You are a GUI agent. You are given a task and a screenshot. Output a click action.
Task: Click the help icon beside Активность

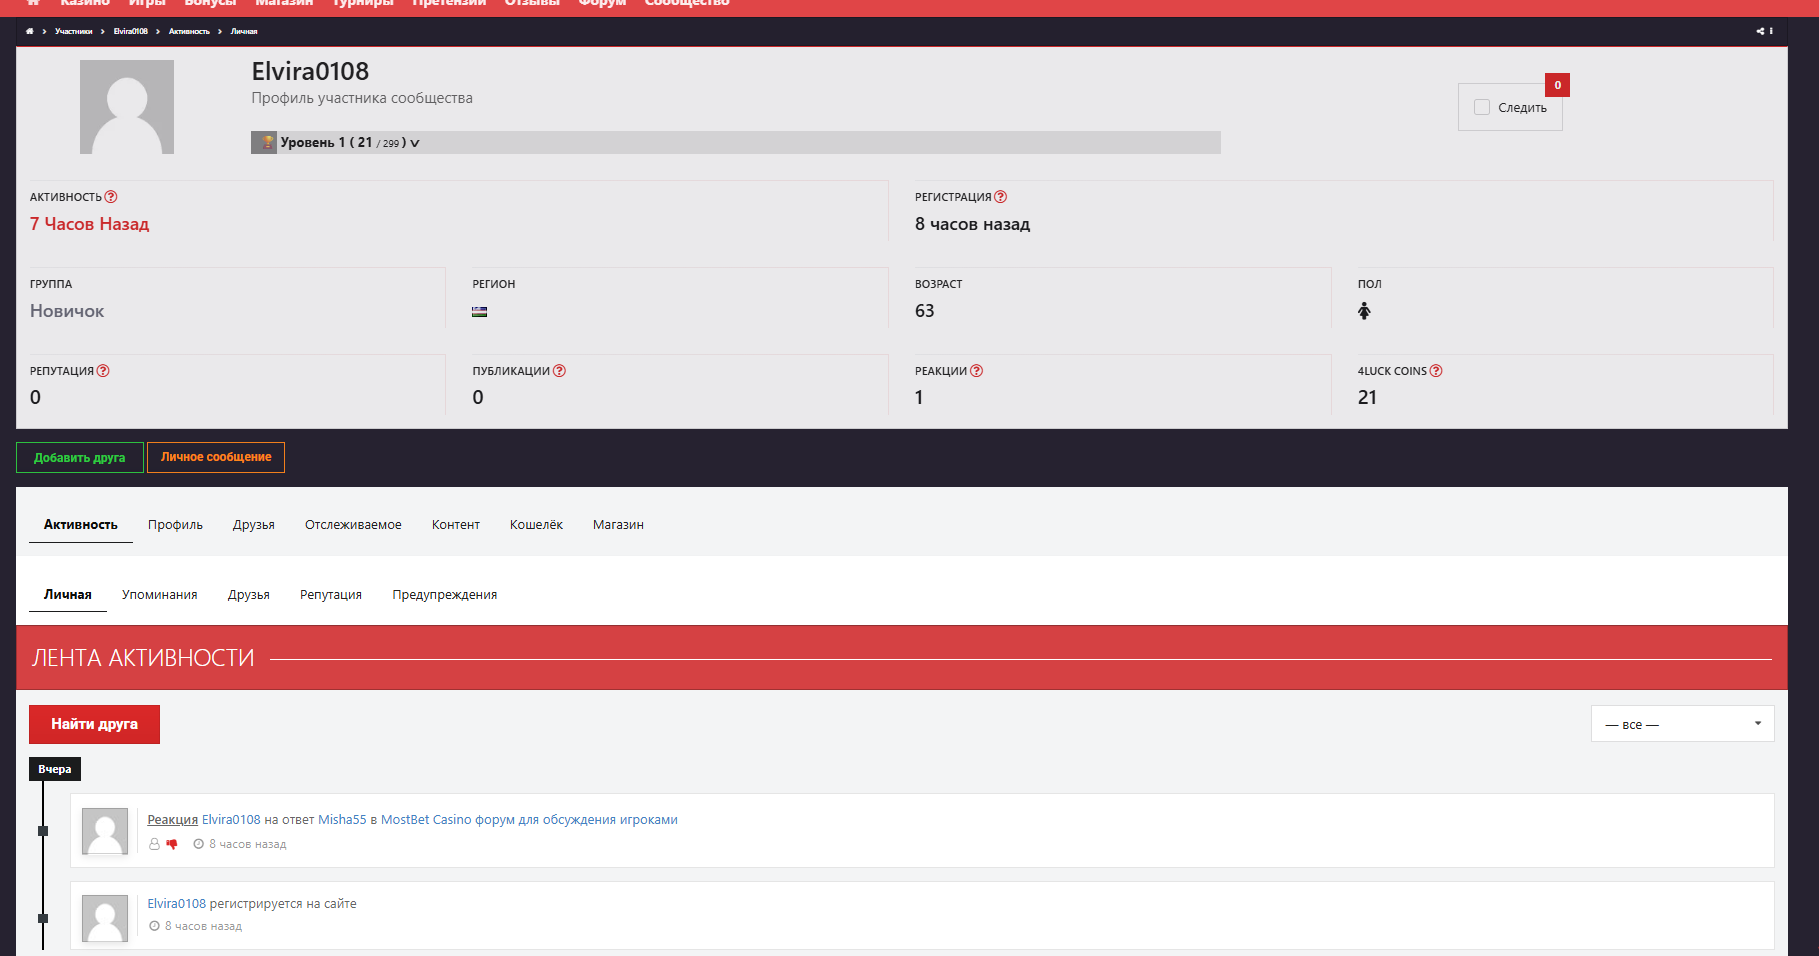point(111,197)
